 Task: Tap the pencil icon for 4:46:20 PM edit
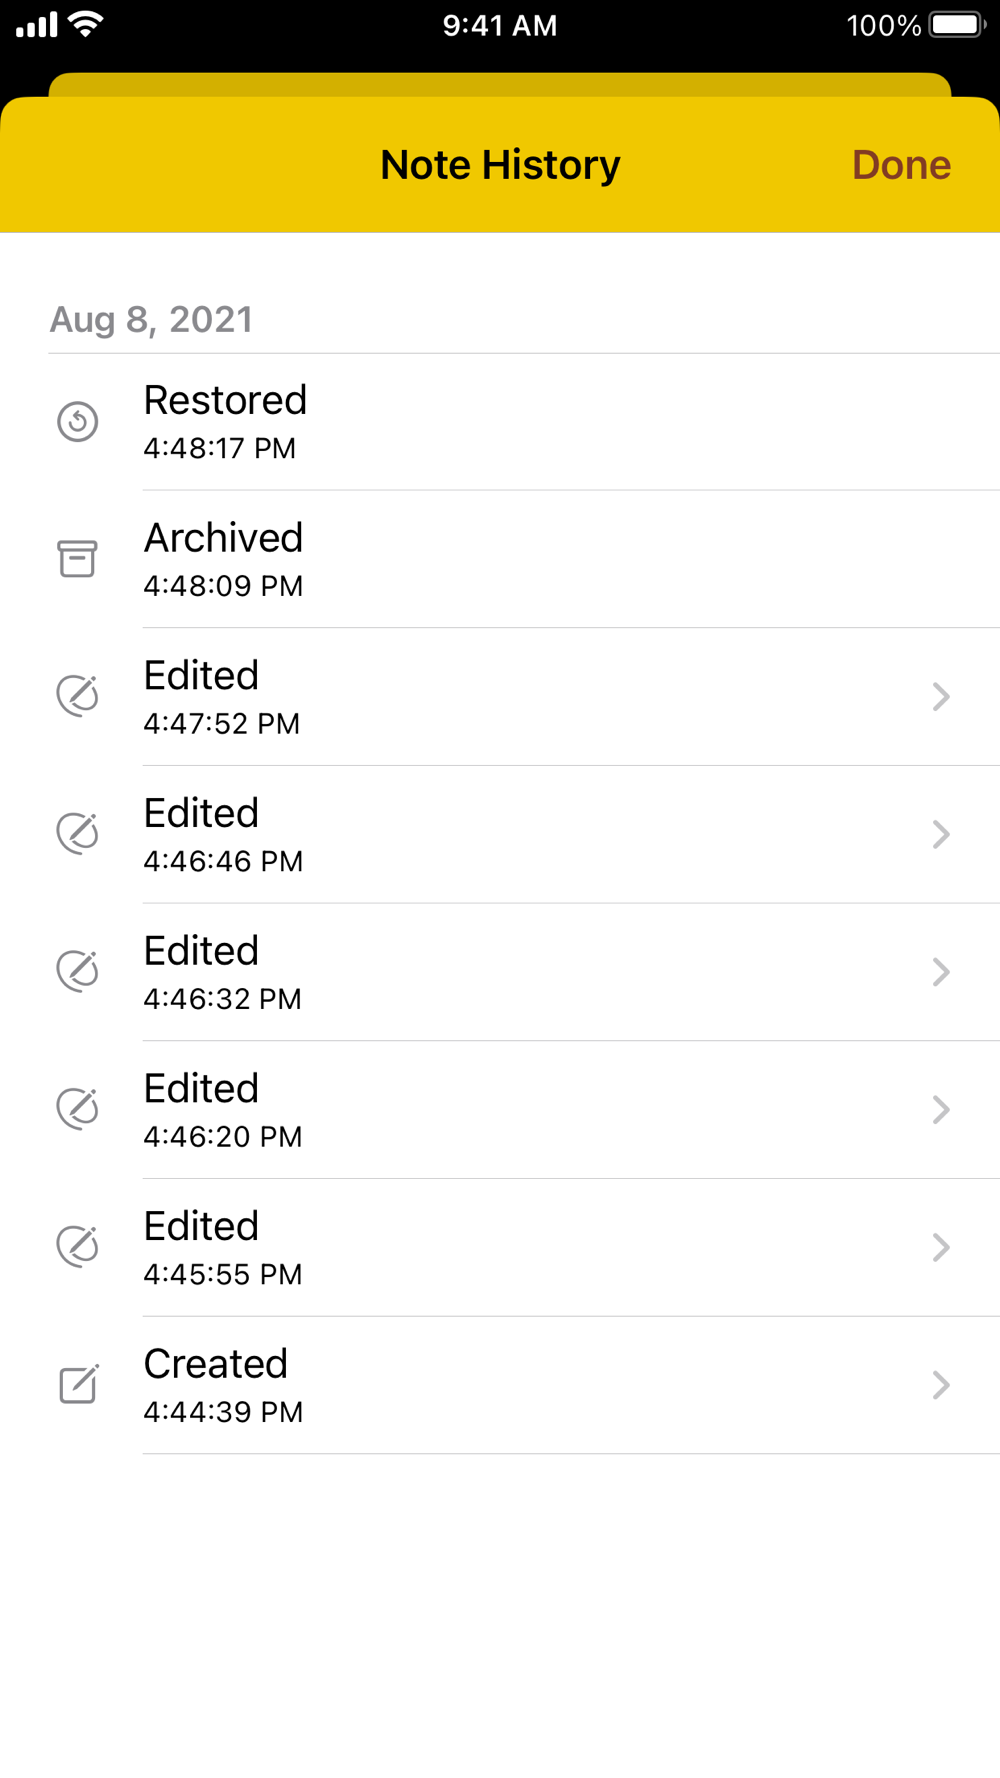click(x=77, y=1109)
